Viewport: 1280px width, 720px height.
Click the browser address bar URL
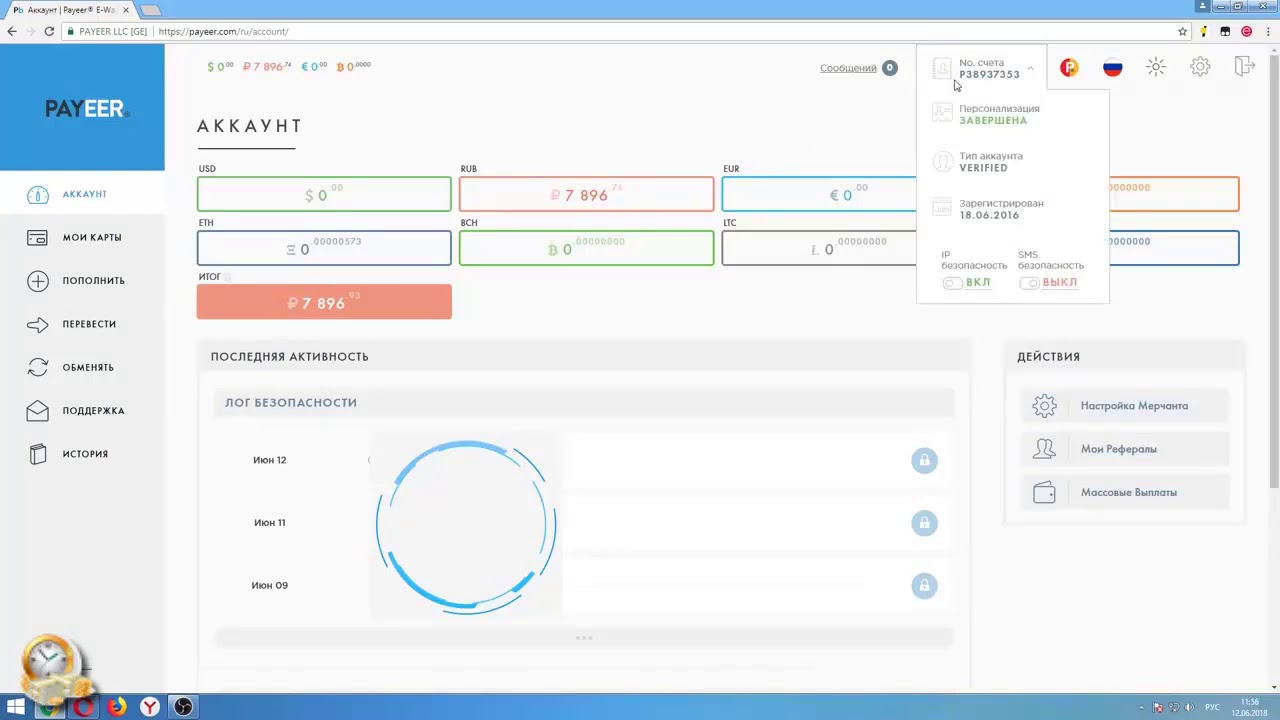pyautogui.click(x=223, y=31)
